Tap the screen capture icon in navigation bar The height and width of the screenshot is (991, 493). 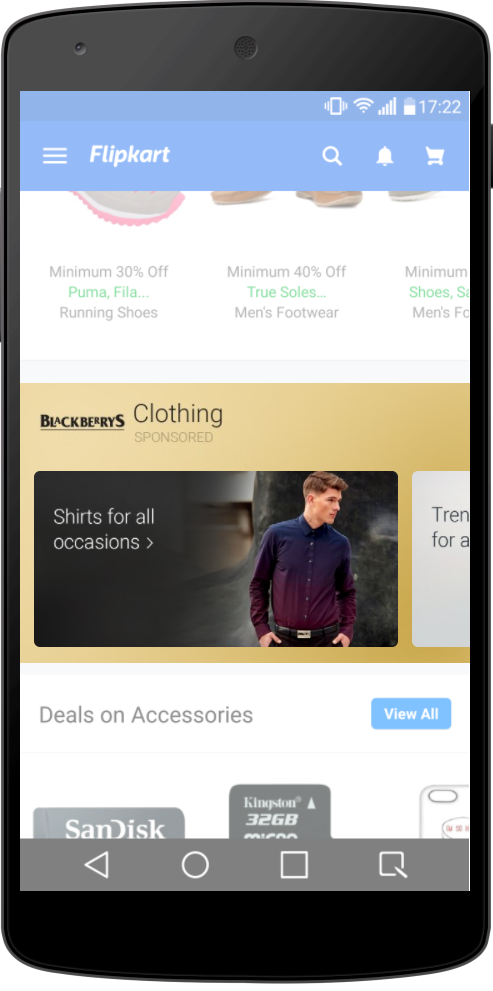[393, 864]
